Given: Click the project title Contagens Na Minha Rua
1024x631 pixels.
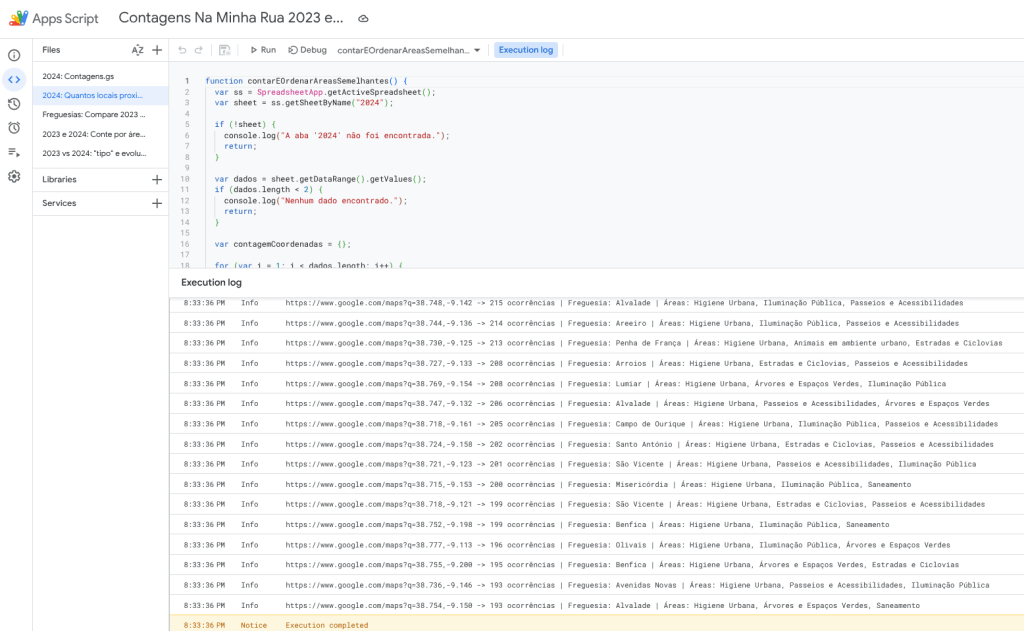Looking at the screenshot, I should click(x=230, y=18).
